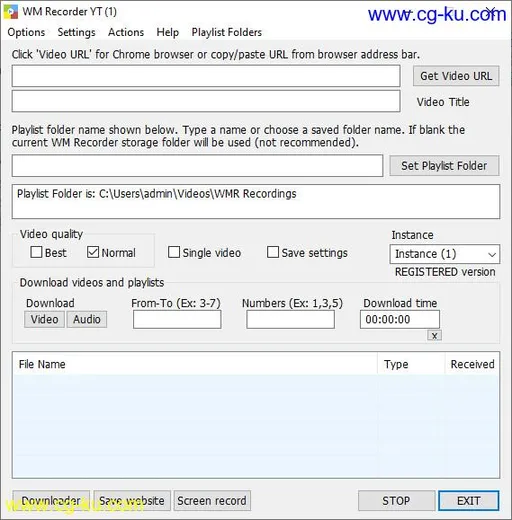Enable Best video quality checkbox
Screen dimensions: 512x520
click(36, 252)
